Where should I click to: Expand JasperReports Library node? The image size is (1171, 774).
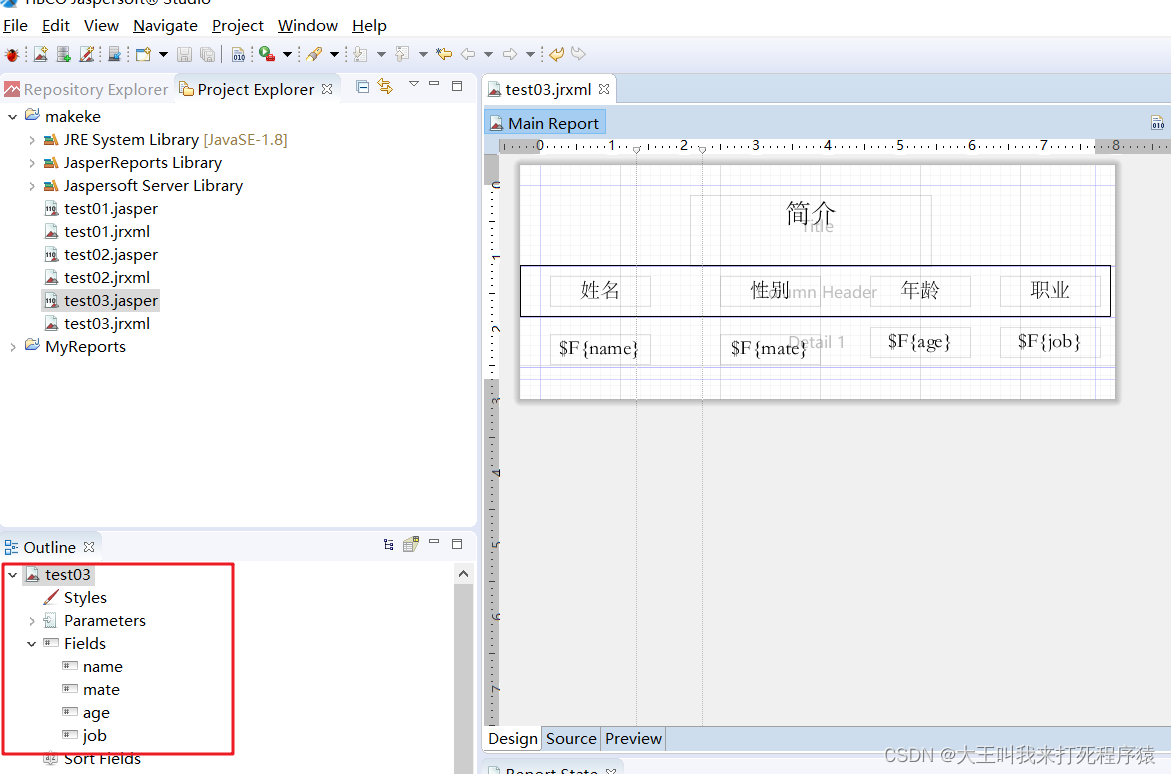[x=31, y=163]
